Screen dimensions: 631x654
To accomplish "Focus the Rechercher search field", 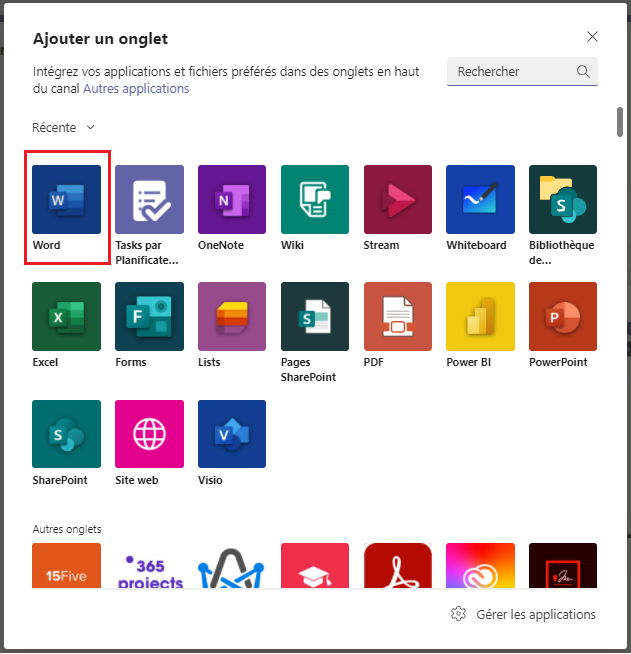I will point(522,71).
